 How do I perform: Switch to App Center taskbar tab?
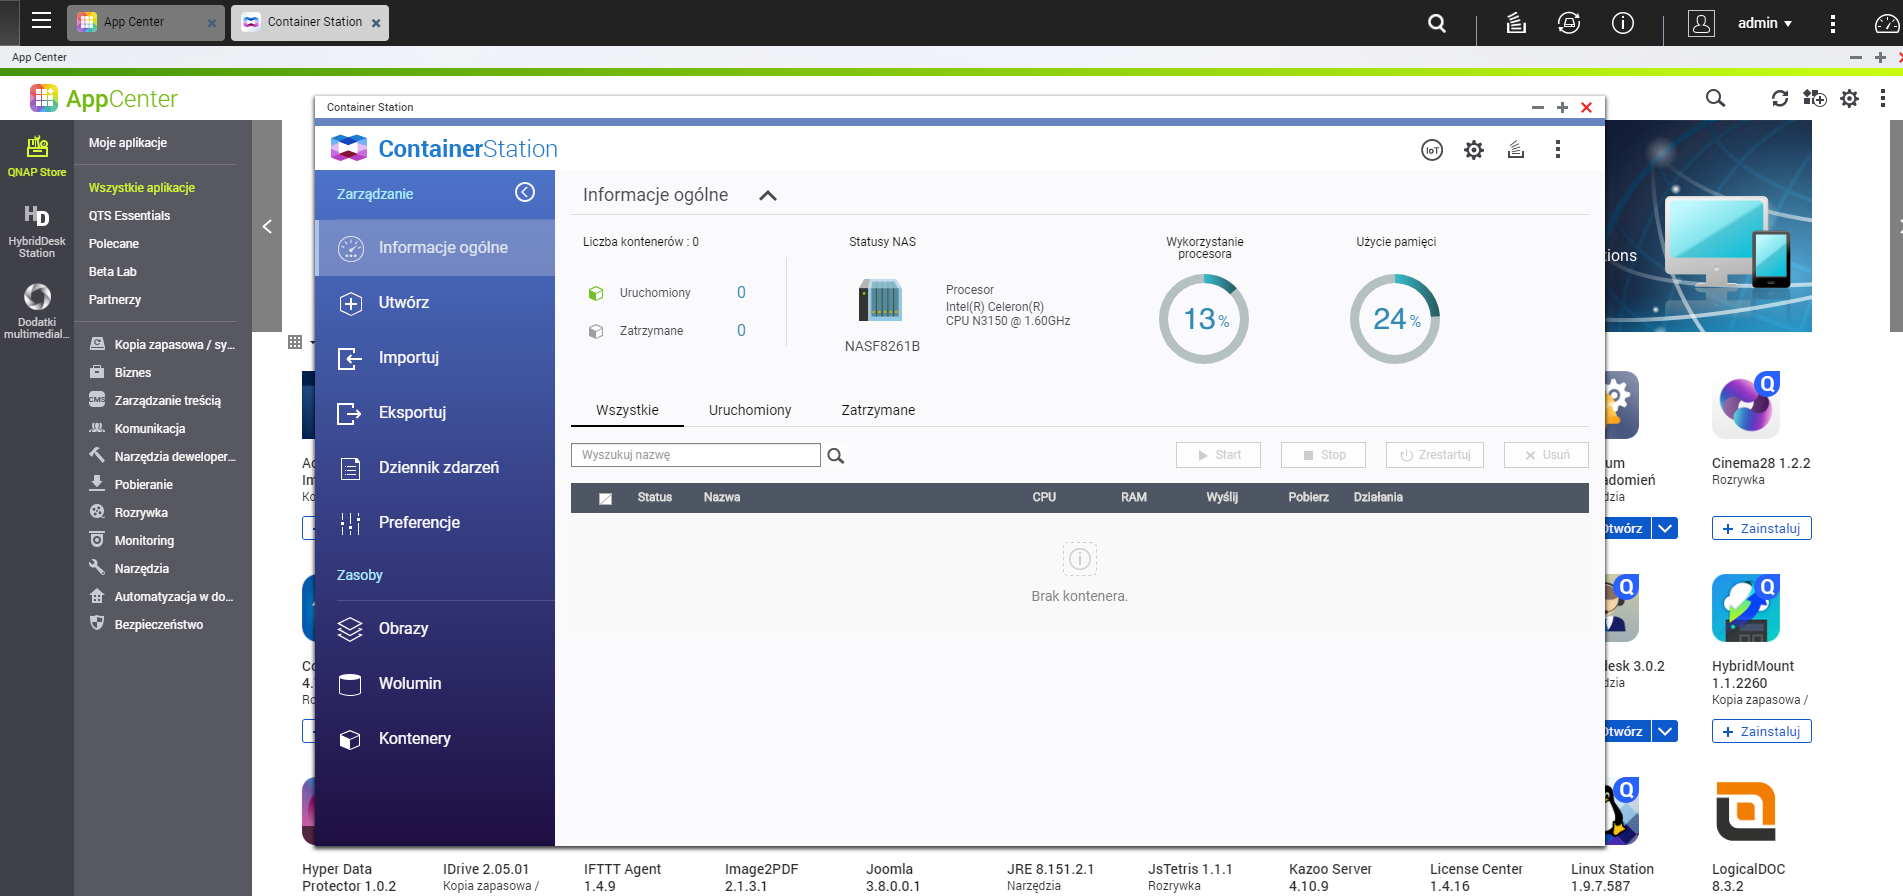click(146, 22)
